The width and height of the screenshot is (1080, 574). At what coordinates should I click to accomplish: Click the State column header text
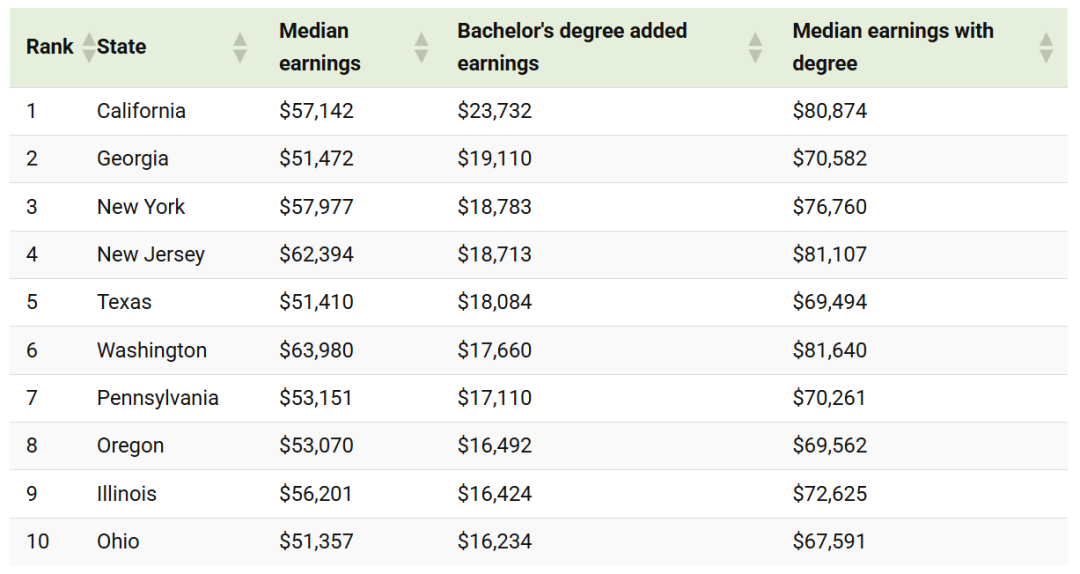pyautogui.click(x=122, y=47)
